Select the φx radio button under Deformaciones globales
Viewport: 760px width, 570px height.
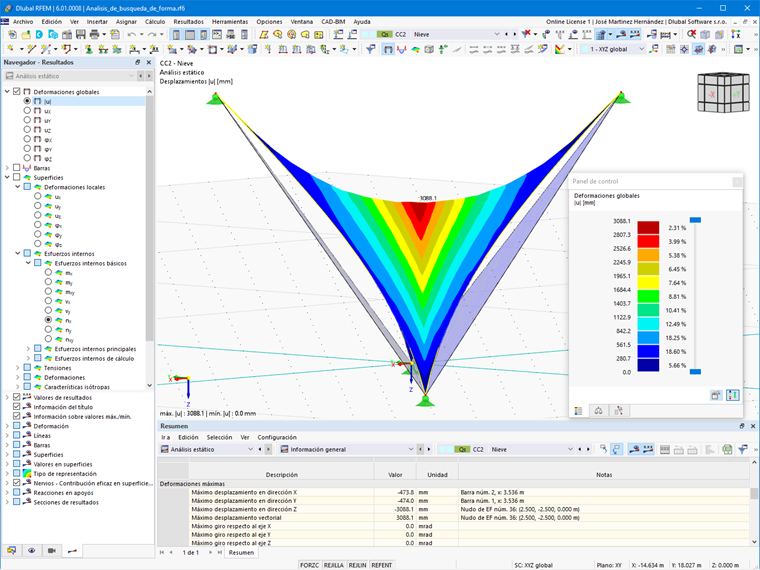27,139
